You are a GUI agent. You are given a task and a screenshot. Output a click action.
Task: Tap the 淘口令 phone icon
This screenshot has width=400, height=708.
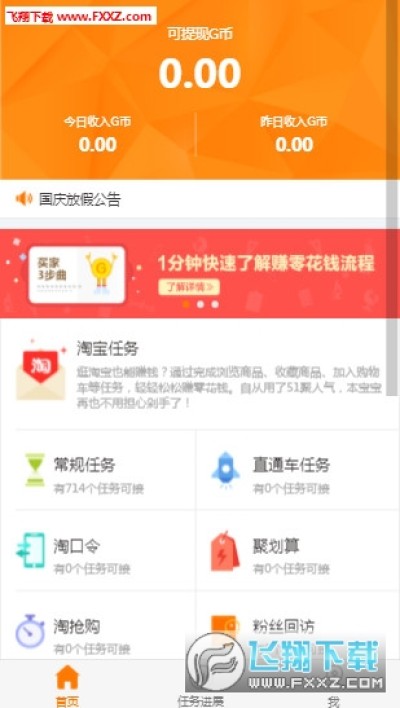pos(31,550)
